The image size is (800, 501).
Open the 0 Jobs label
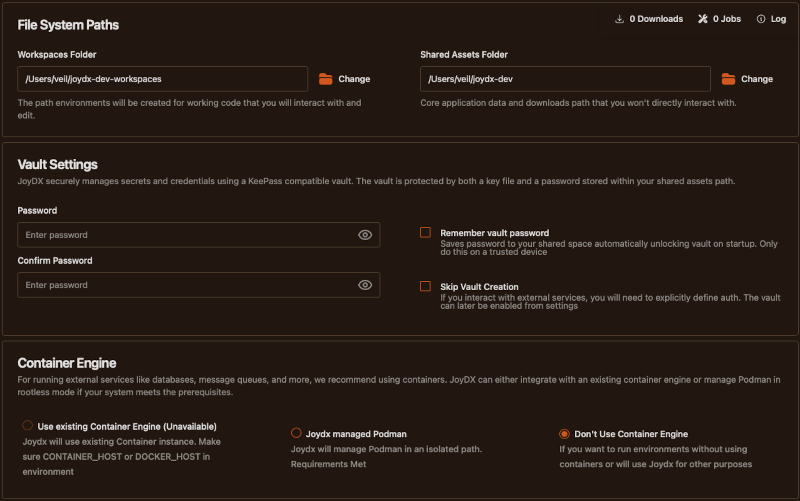click(x=729, y=19)
